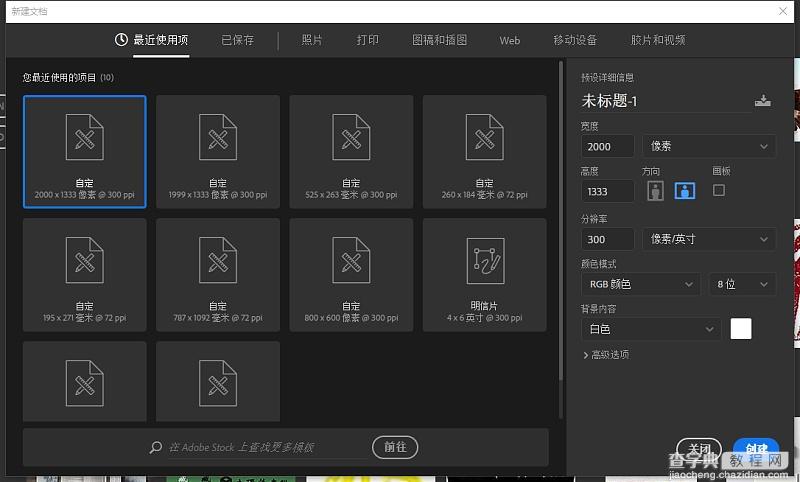Click the width field showing 2000
This screenshot has width=800, height=482.
pos(607,146)
